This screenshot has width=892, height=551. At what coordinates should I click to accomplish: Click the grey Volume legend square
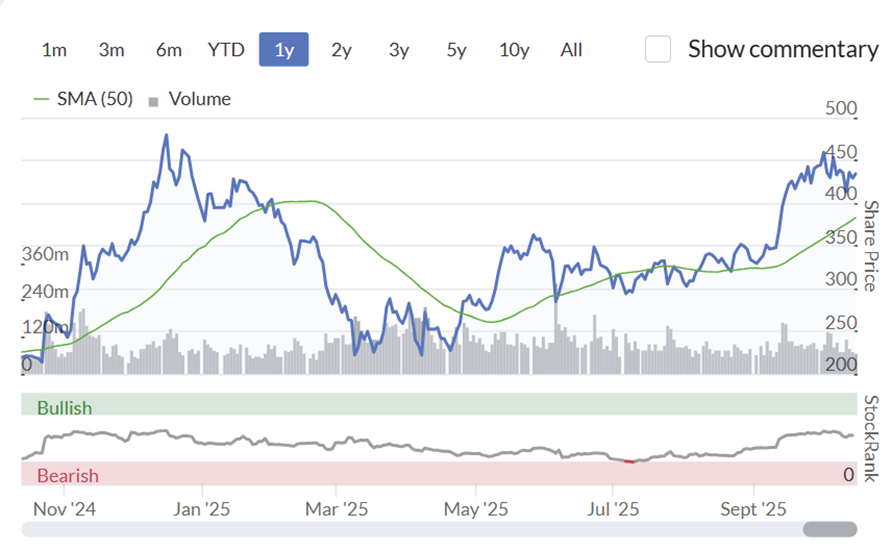point(153,102)
